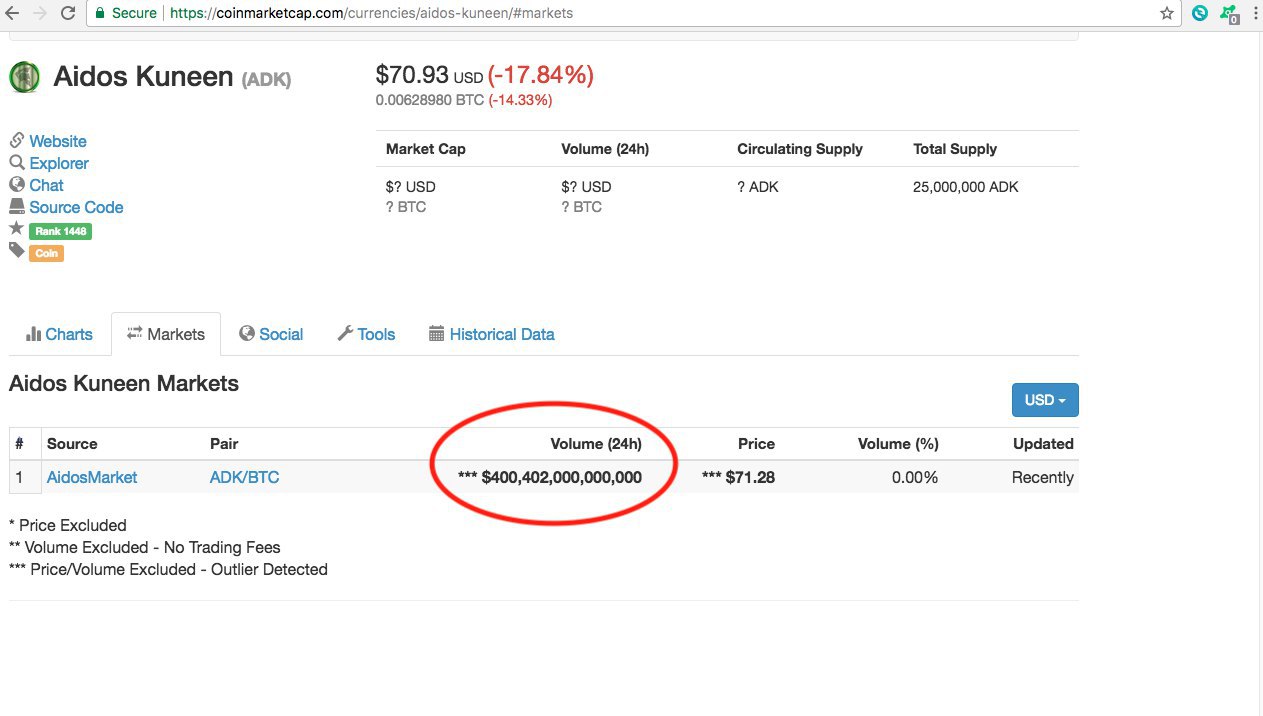Click the Volume Excluded - No Trading Fees note
The height and width of the screenshot is (716, 1263).
pos(145,547)
